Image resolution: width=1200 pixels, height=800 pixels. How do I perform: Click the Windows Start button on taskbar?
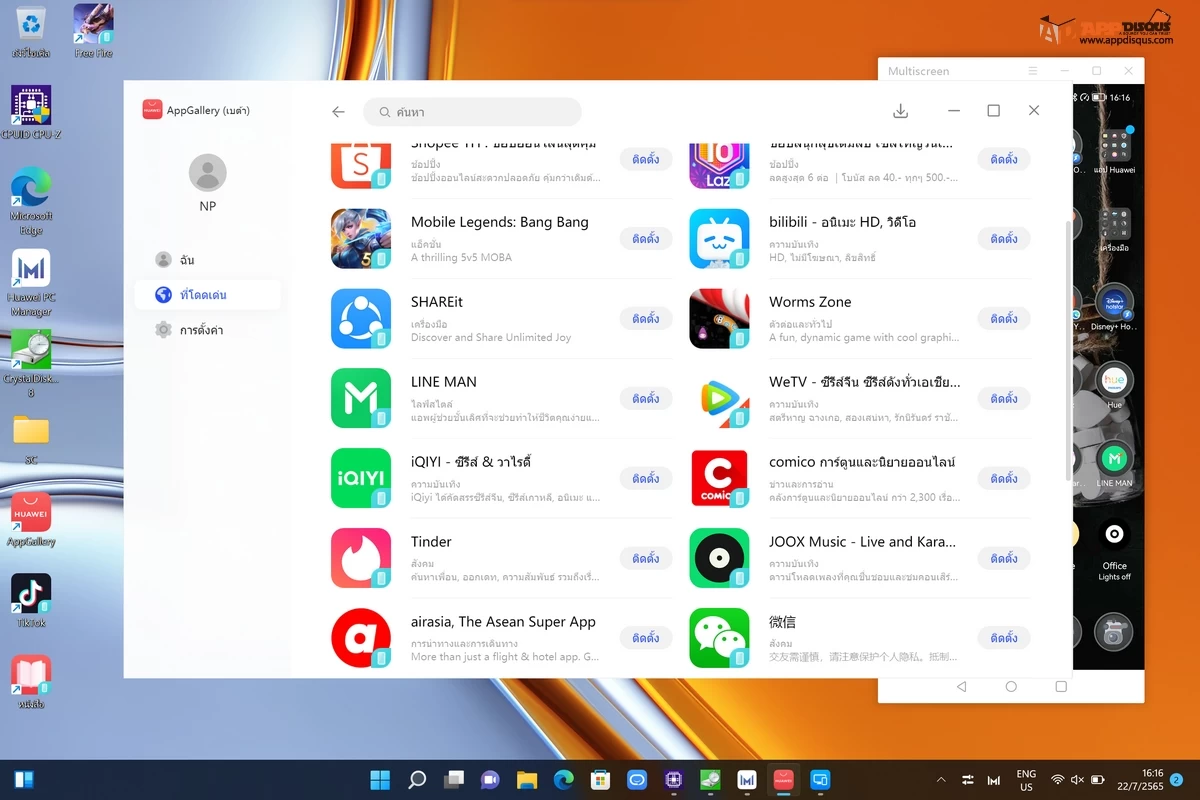(x=380, y=779)
